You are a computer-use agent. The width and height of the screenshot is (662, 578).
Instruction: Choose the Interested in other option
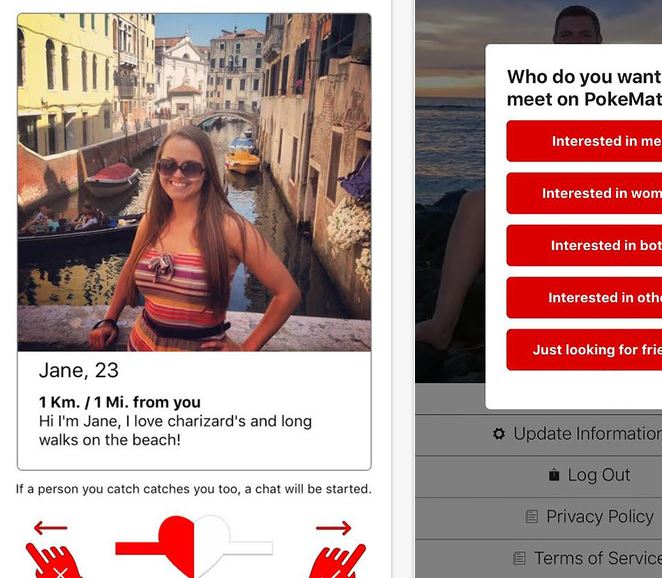584,298
